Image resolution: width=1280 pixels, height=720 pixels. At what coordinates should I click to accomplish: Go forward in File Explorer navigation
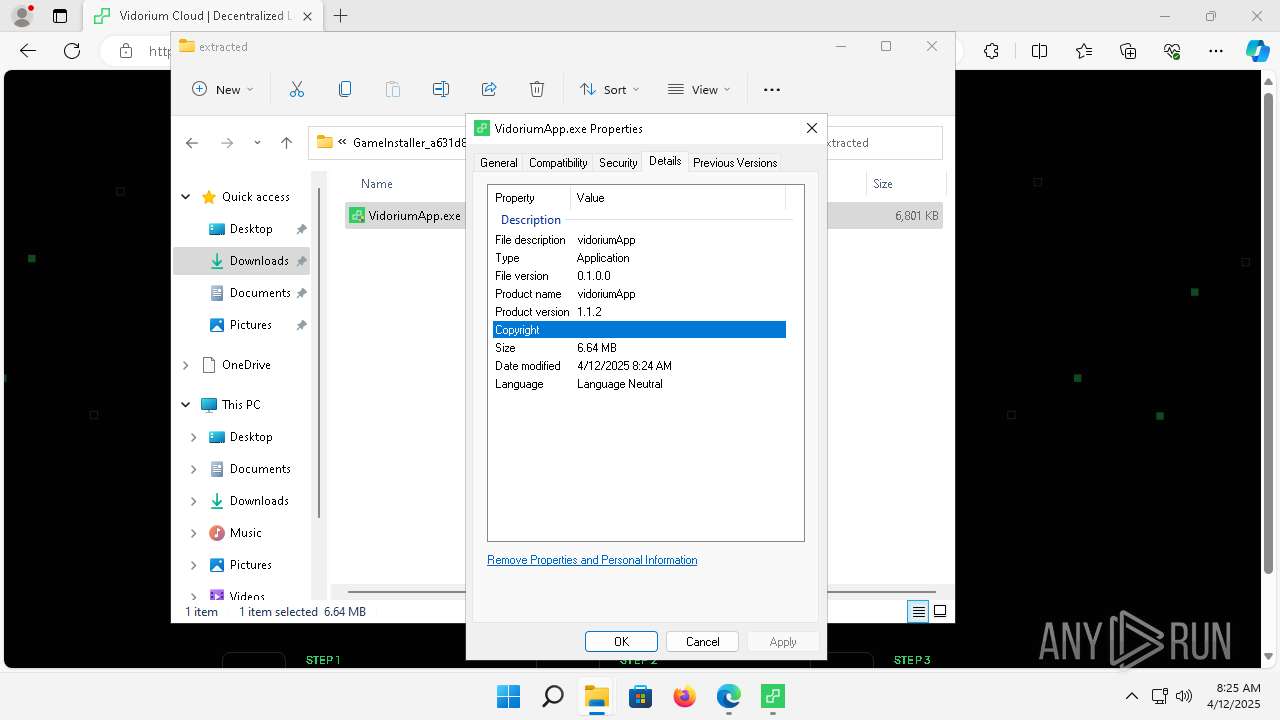pyautogui.click(x=227, y=143)
